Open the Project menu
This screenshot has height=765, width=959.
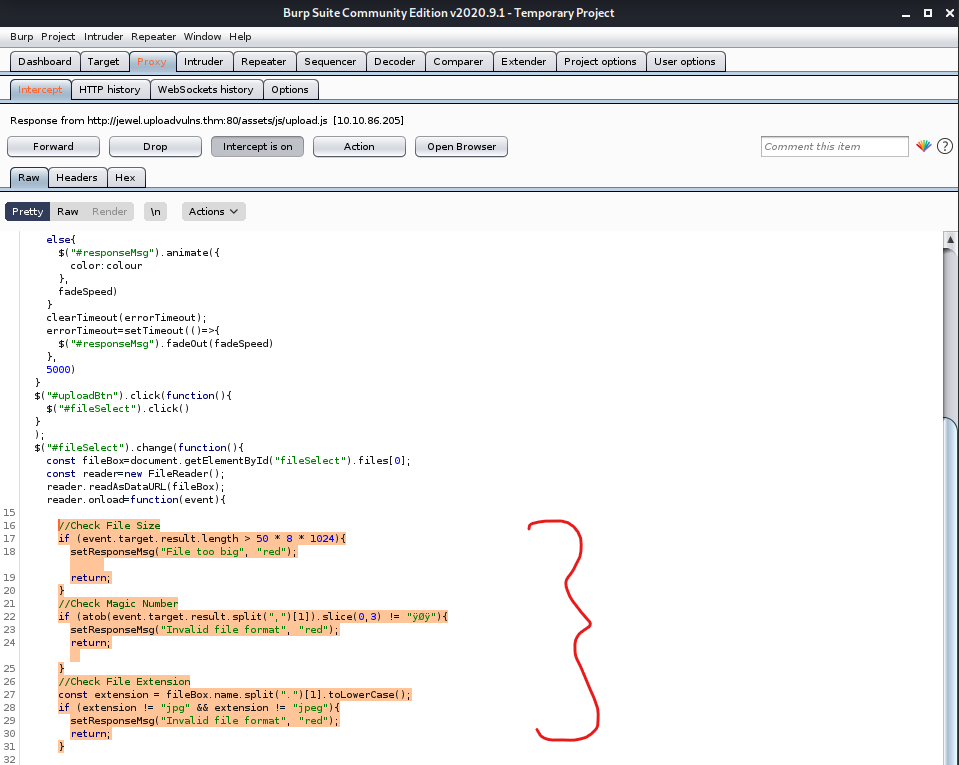coord(58,37)
